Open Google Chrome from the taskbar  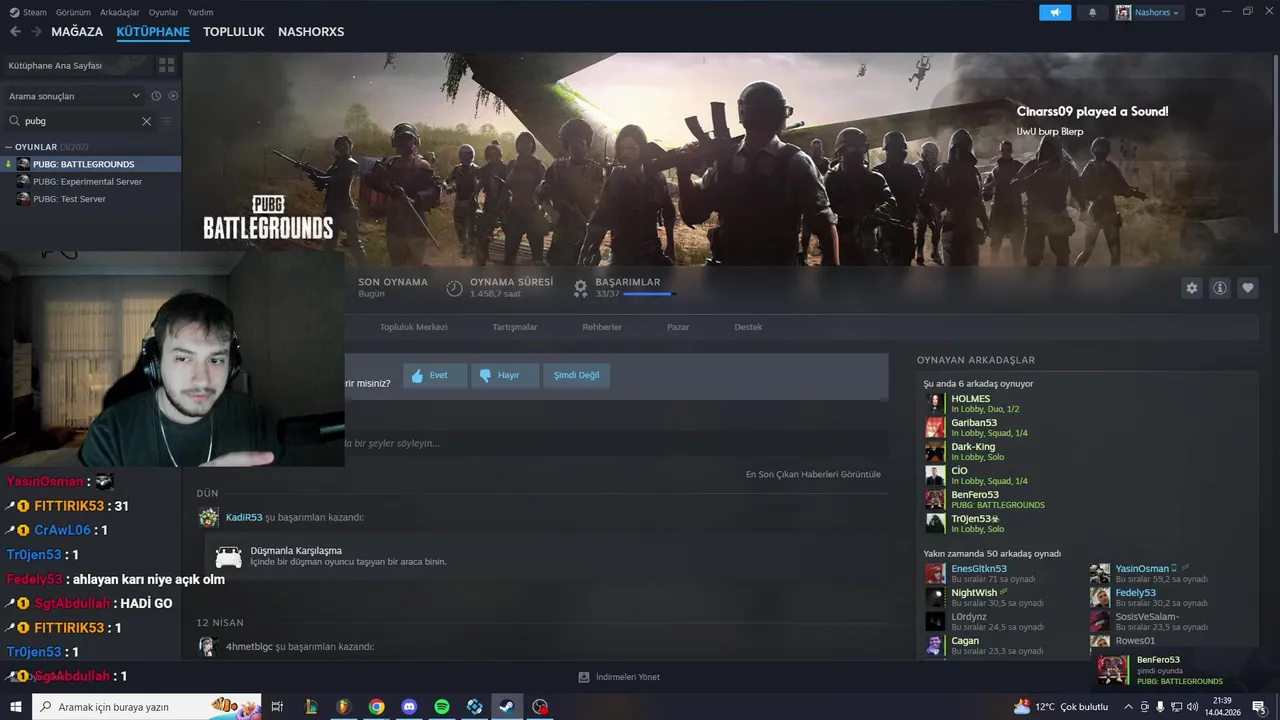click(x=376, y=706)
